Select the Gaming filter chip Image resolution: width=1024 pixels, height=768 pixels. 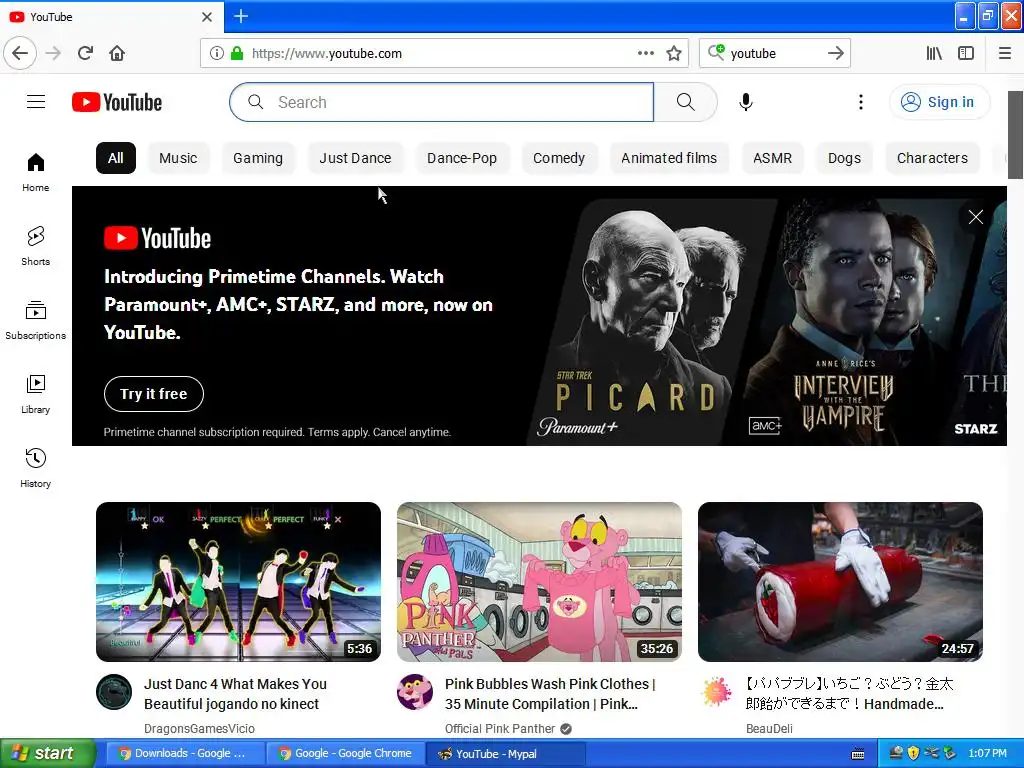(258, 158)
